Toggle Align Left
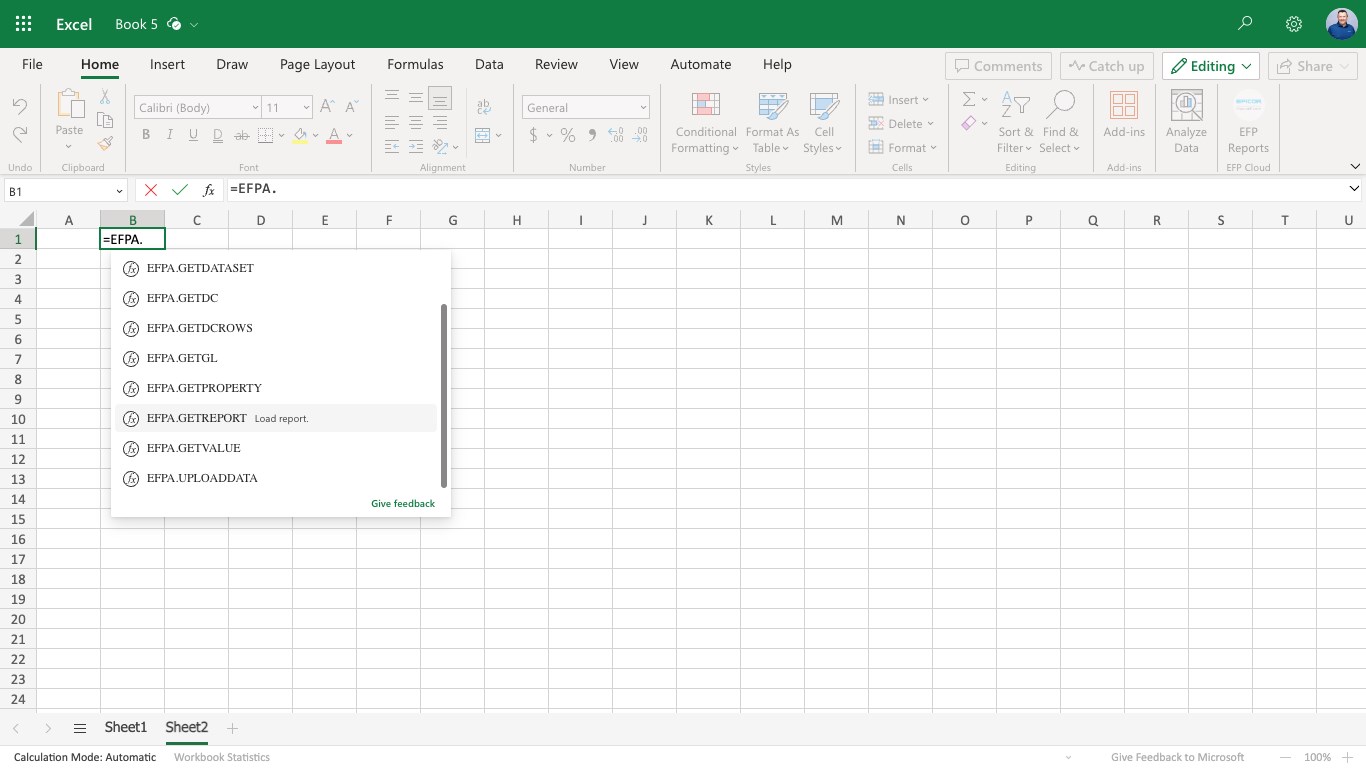1366x768 pixels. 391,123
